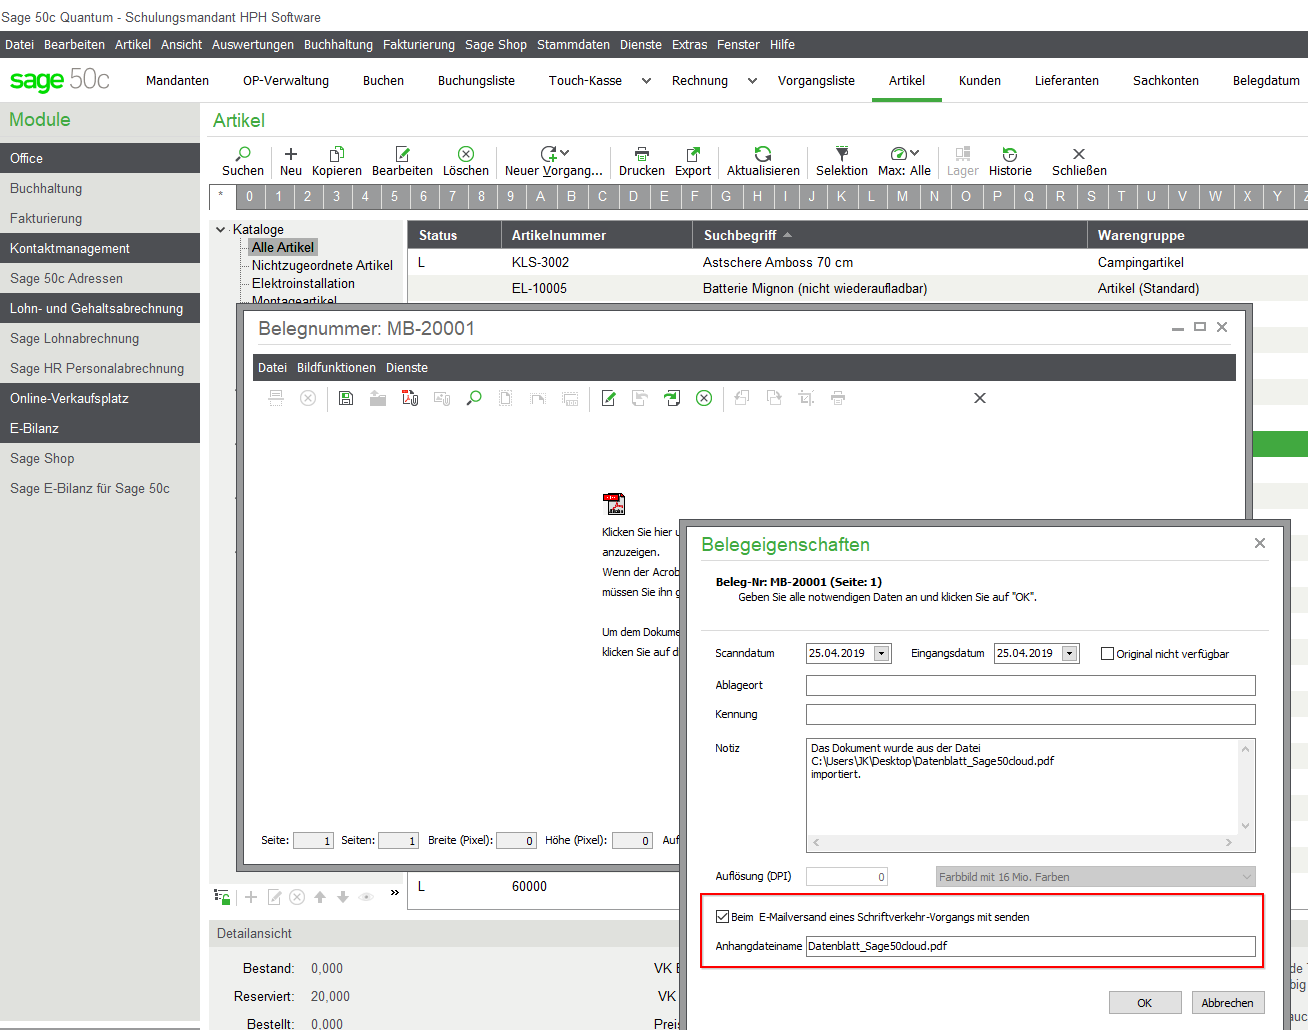Click the Suchen magnifier icon in Artikel toolbar

(243, 154)
